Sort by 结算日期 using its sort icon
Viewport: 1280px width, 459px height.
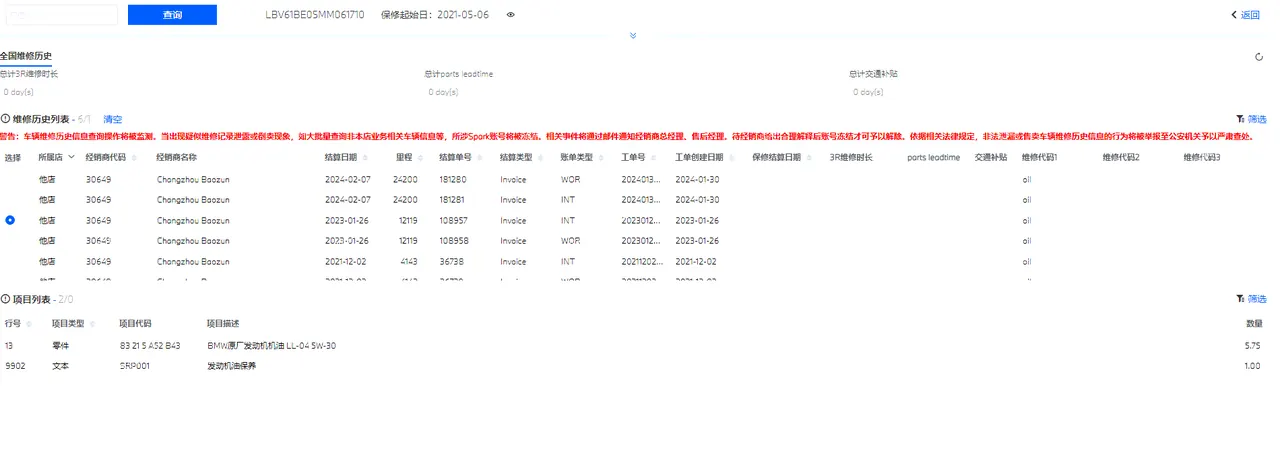pos(366,158)
